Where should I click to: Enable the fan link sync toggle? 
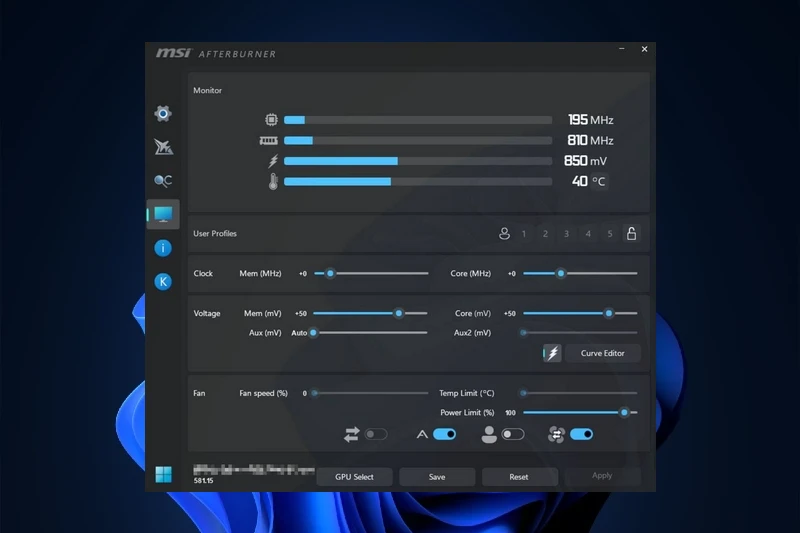(x=376, y=434)
